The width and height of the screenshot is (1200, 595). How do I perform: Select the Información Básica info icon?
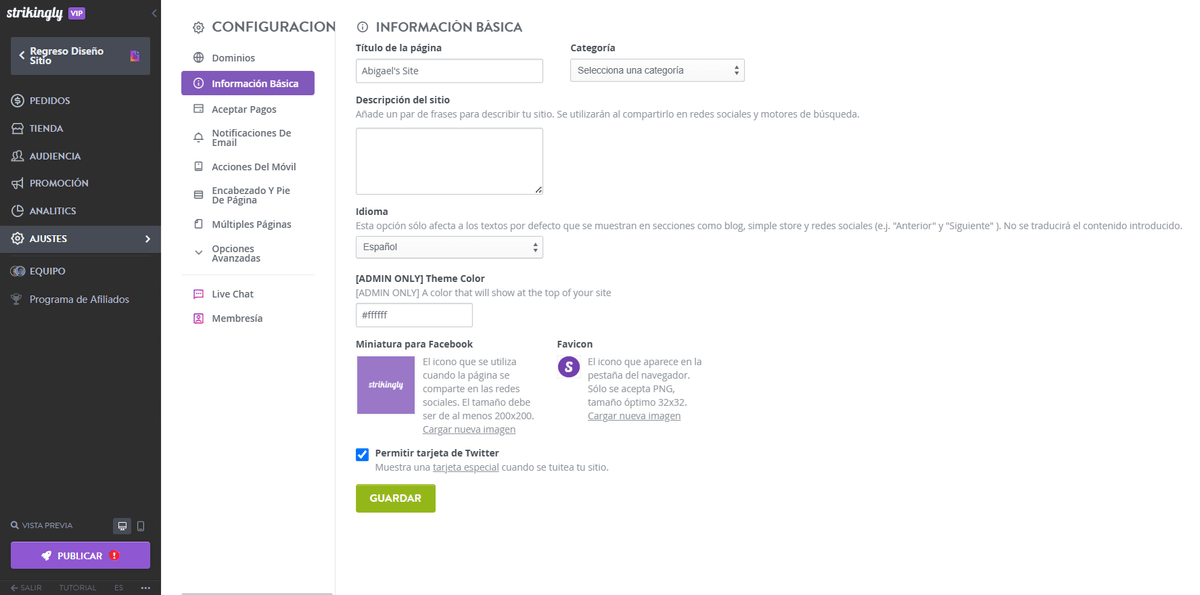coord(201,83)
